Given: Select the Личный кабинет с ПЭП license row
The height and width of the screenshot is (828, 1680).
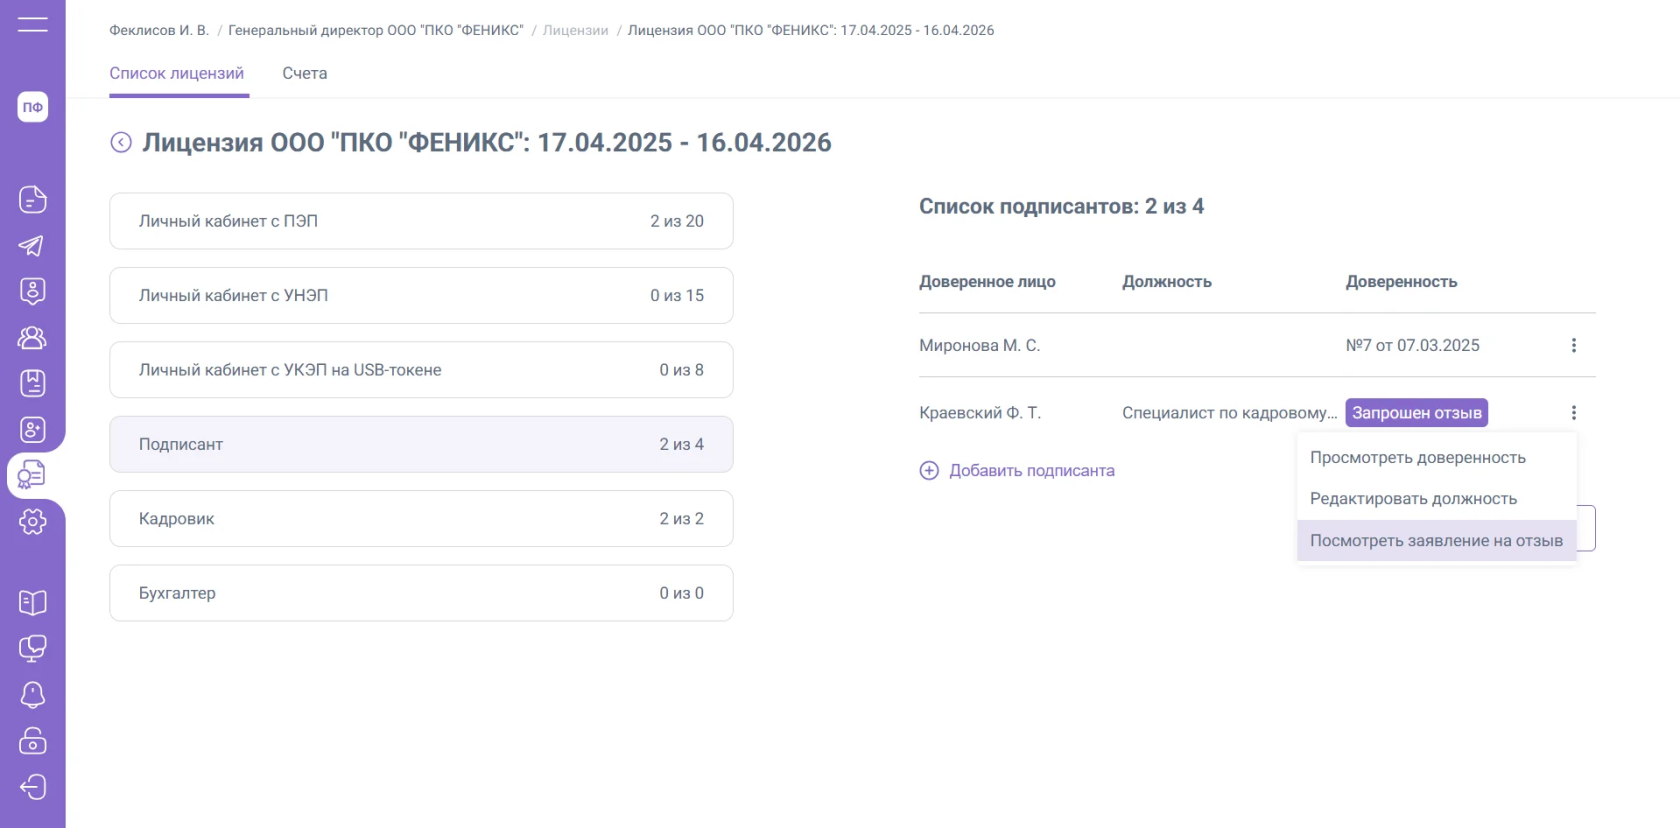Looking at the screenshot, I should [421, 221].
